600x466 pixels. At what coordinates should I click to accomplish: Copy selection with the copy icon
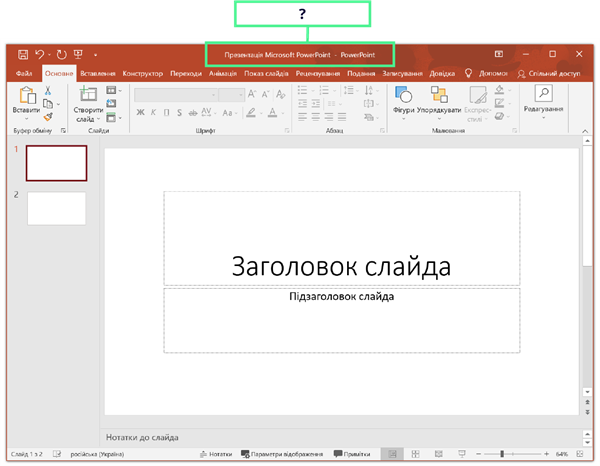point(48,104)
